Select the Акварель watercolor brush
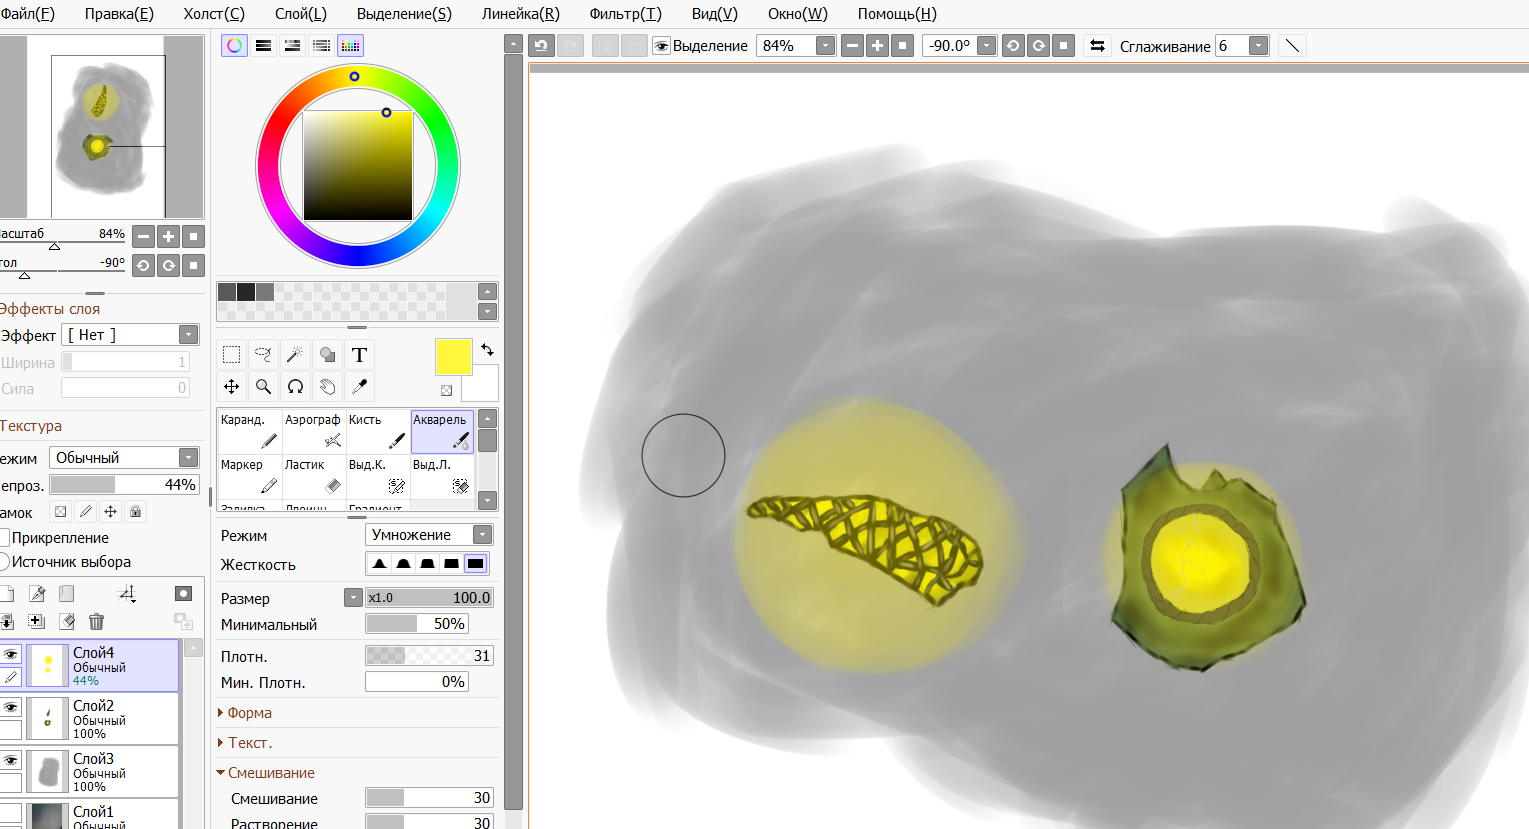 442,432
